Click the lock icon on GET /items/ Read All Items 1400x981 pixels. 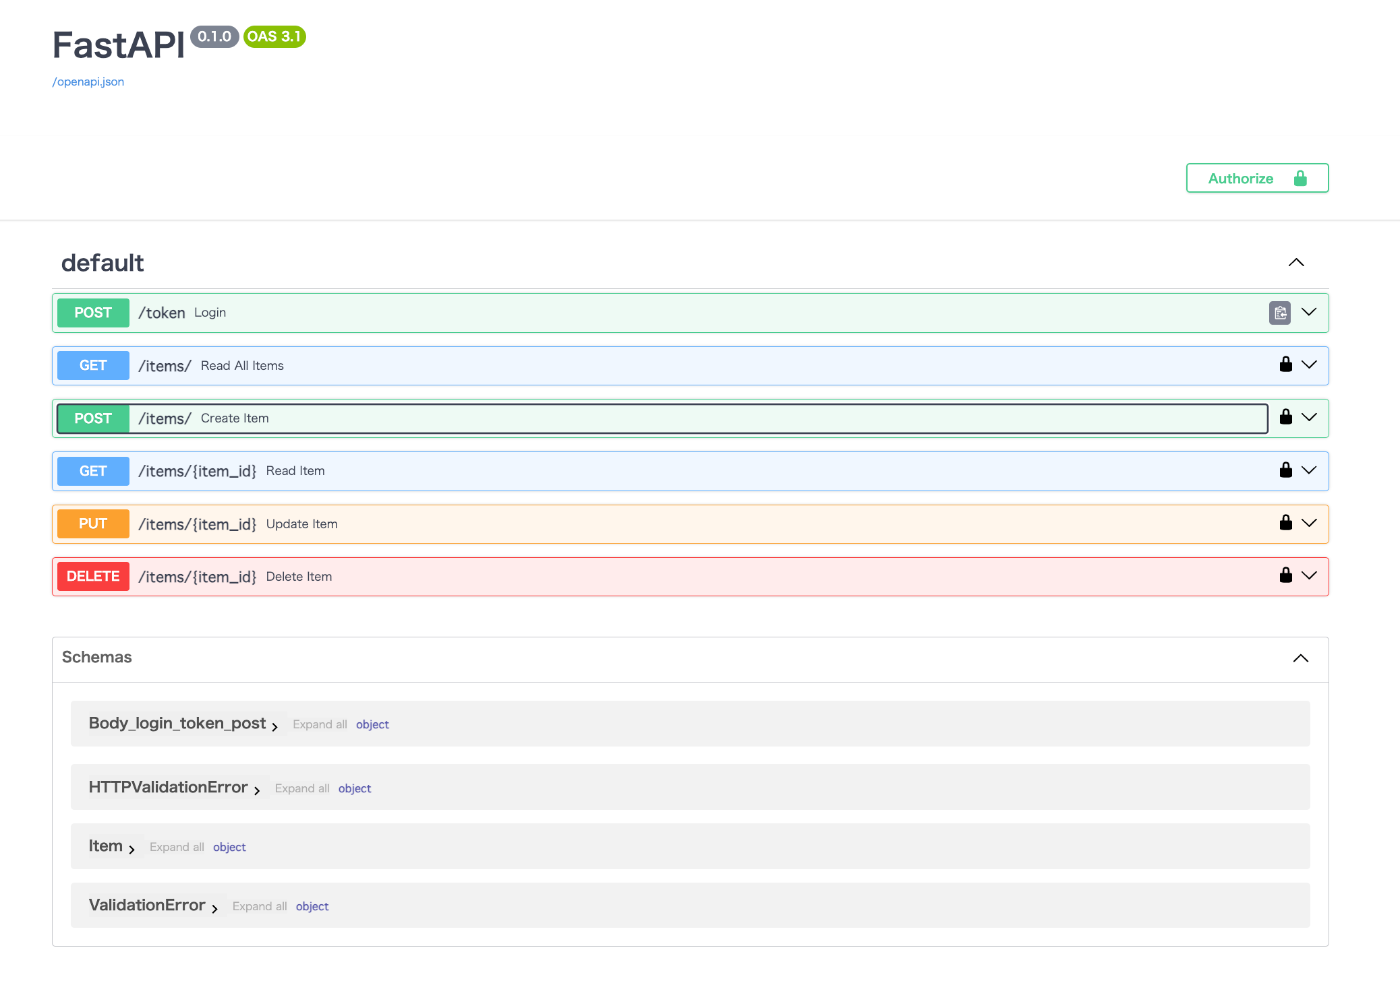pos(1286,364)
